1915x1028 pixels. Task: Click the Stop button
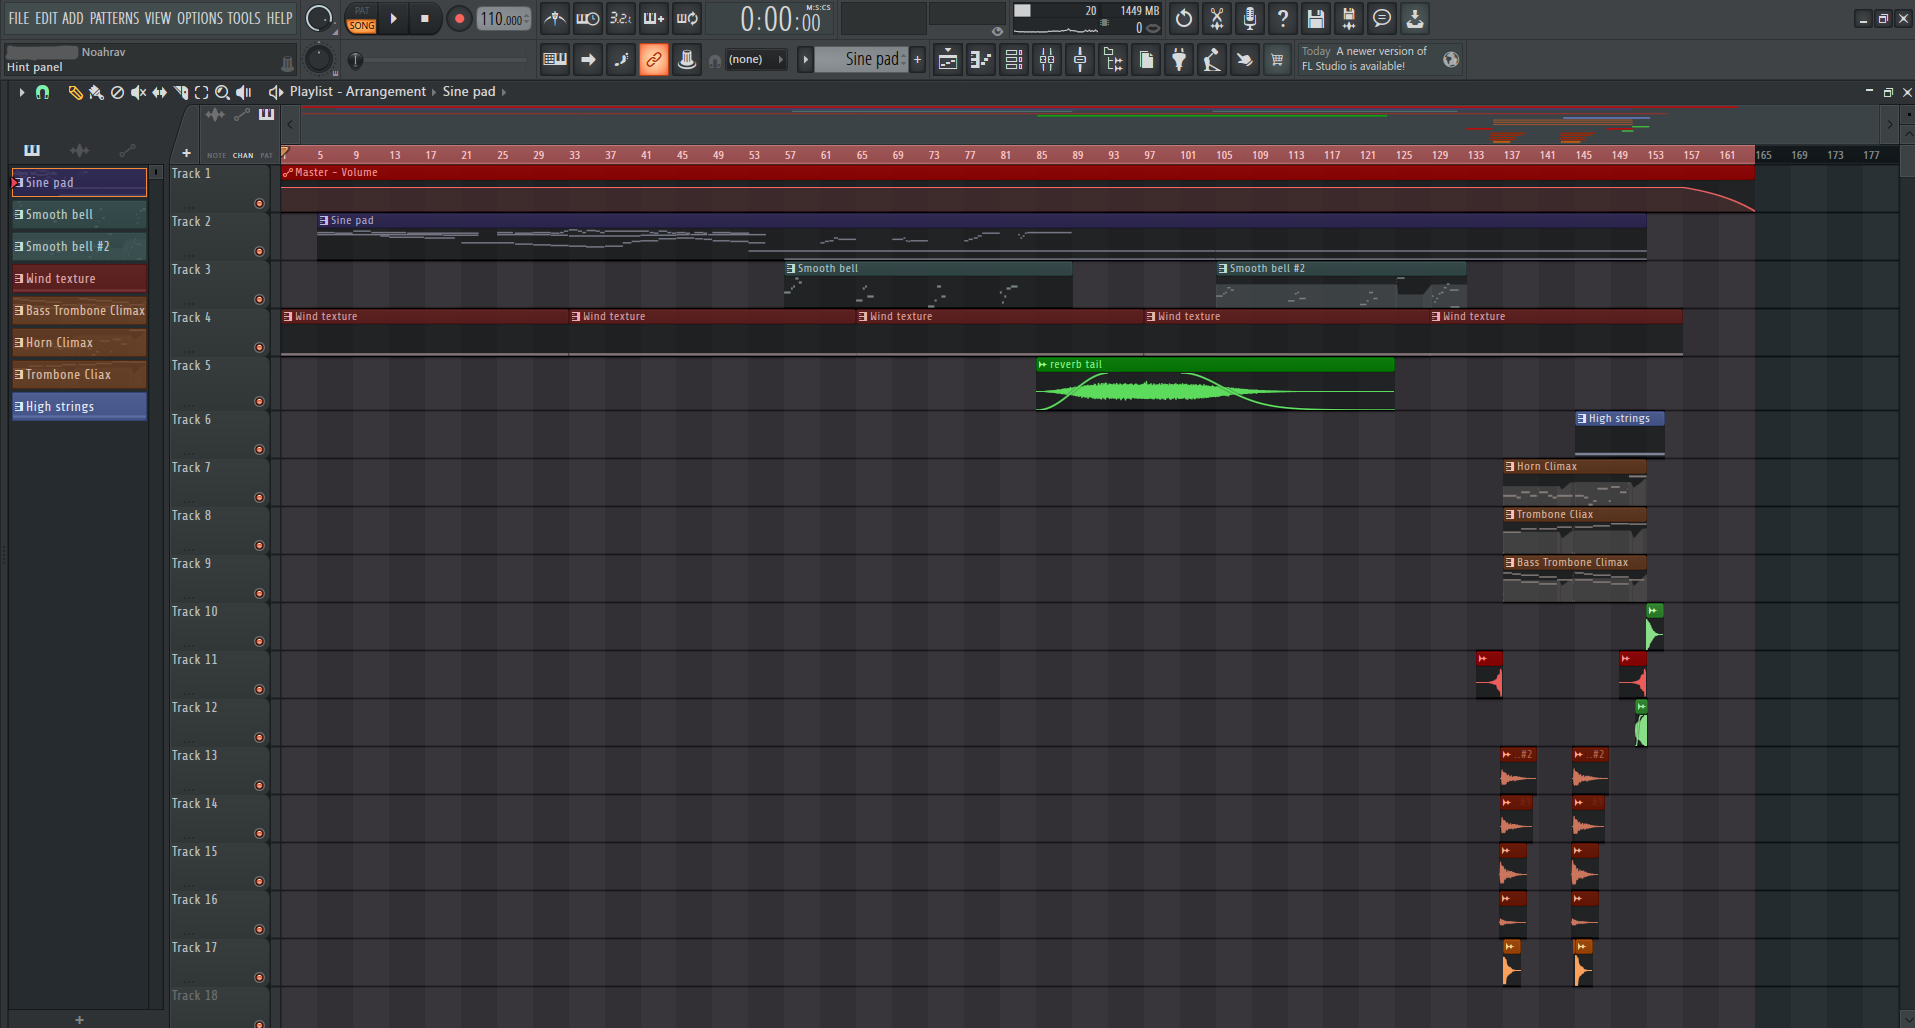click(x=425, y=18)
